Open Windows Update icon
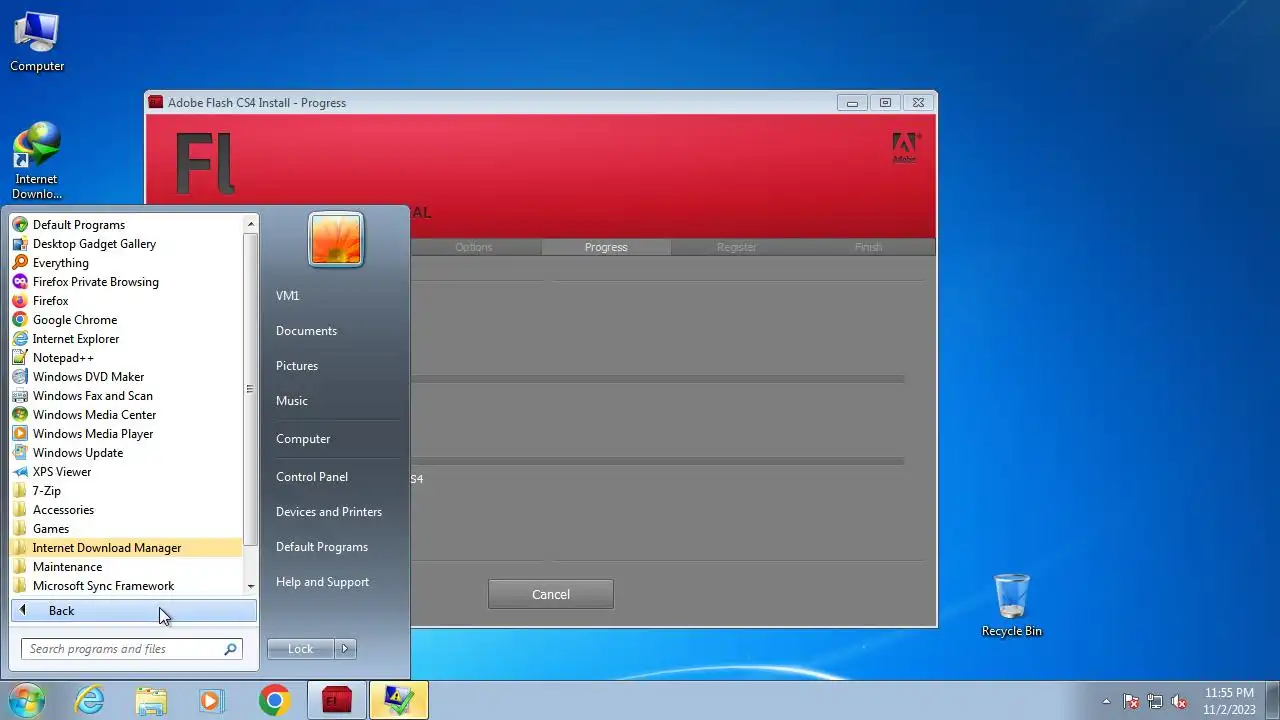 19,453
